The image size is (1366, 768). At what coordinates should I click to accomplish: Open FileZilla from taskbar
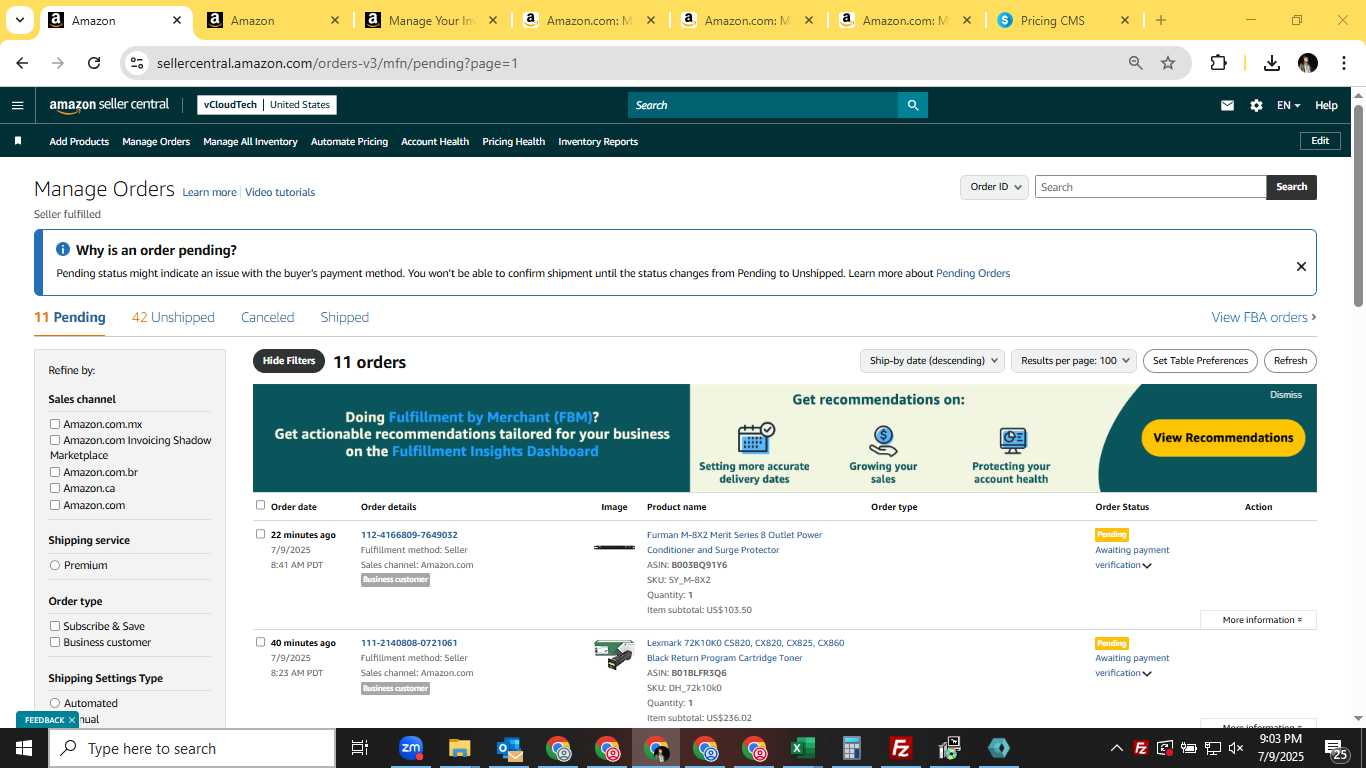point(901,748)
